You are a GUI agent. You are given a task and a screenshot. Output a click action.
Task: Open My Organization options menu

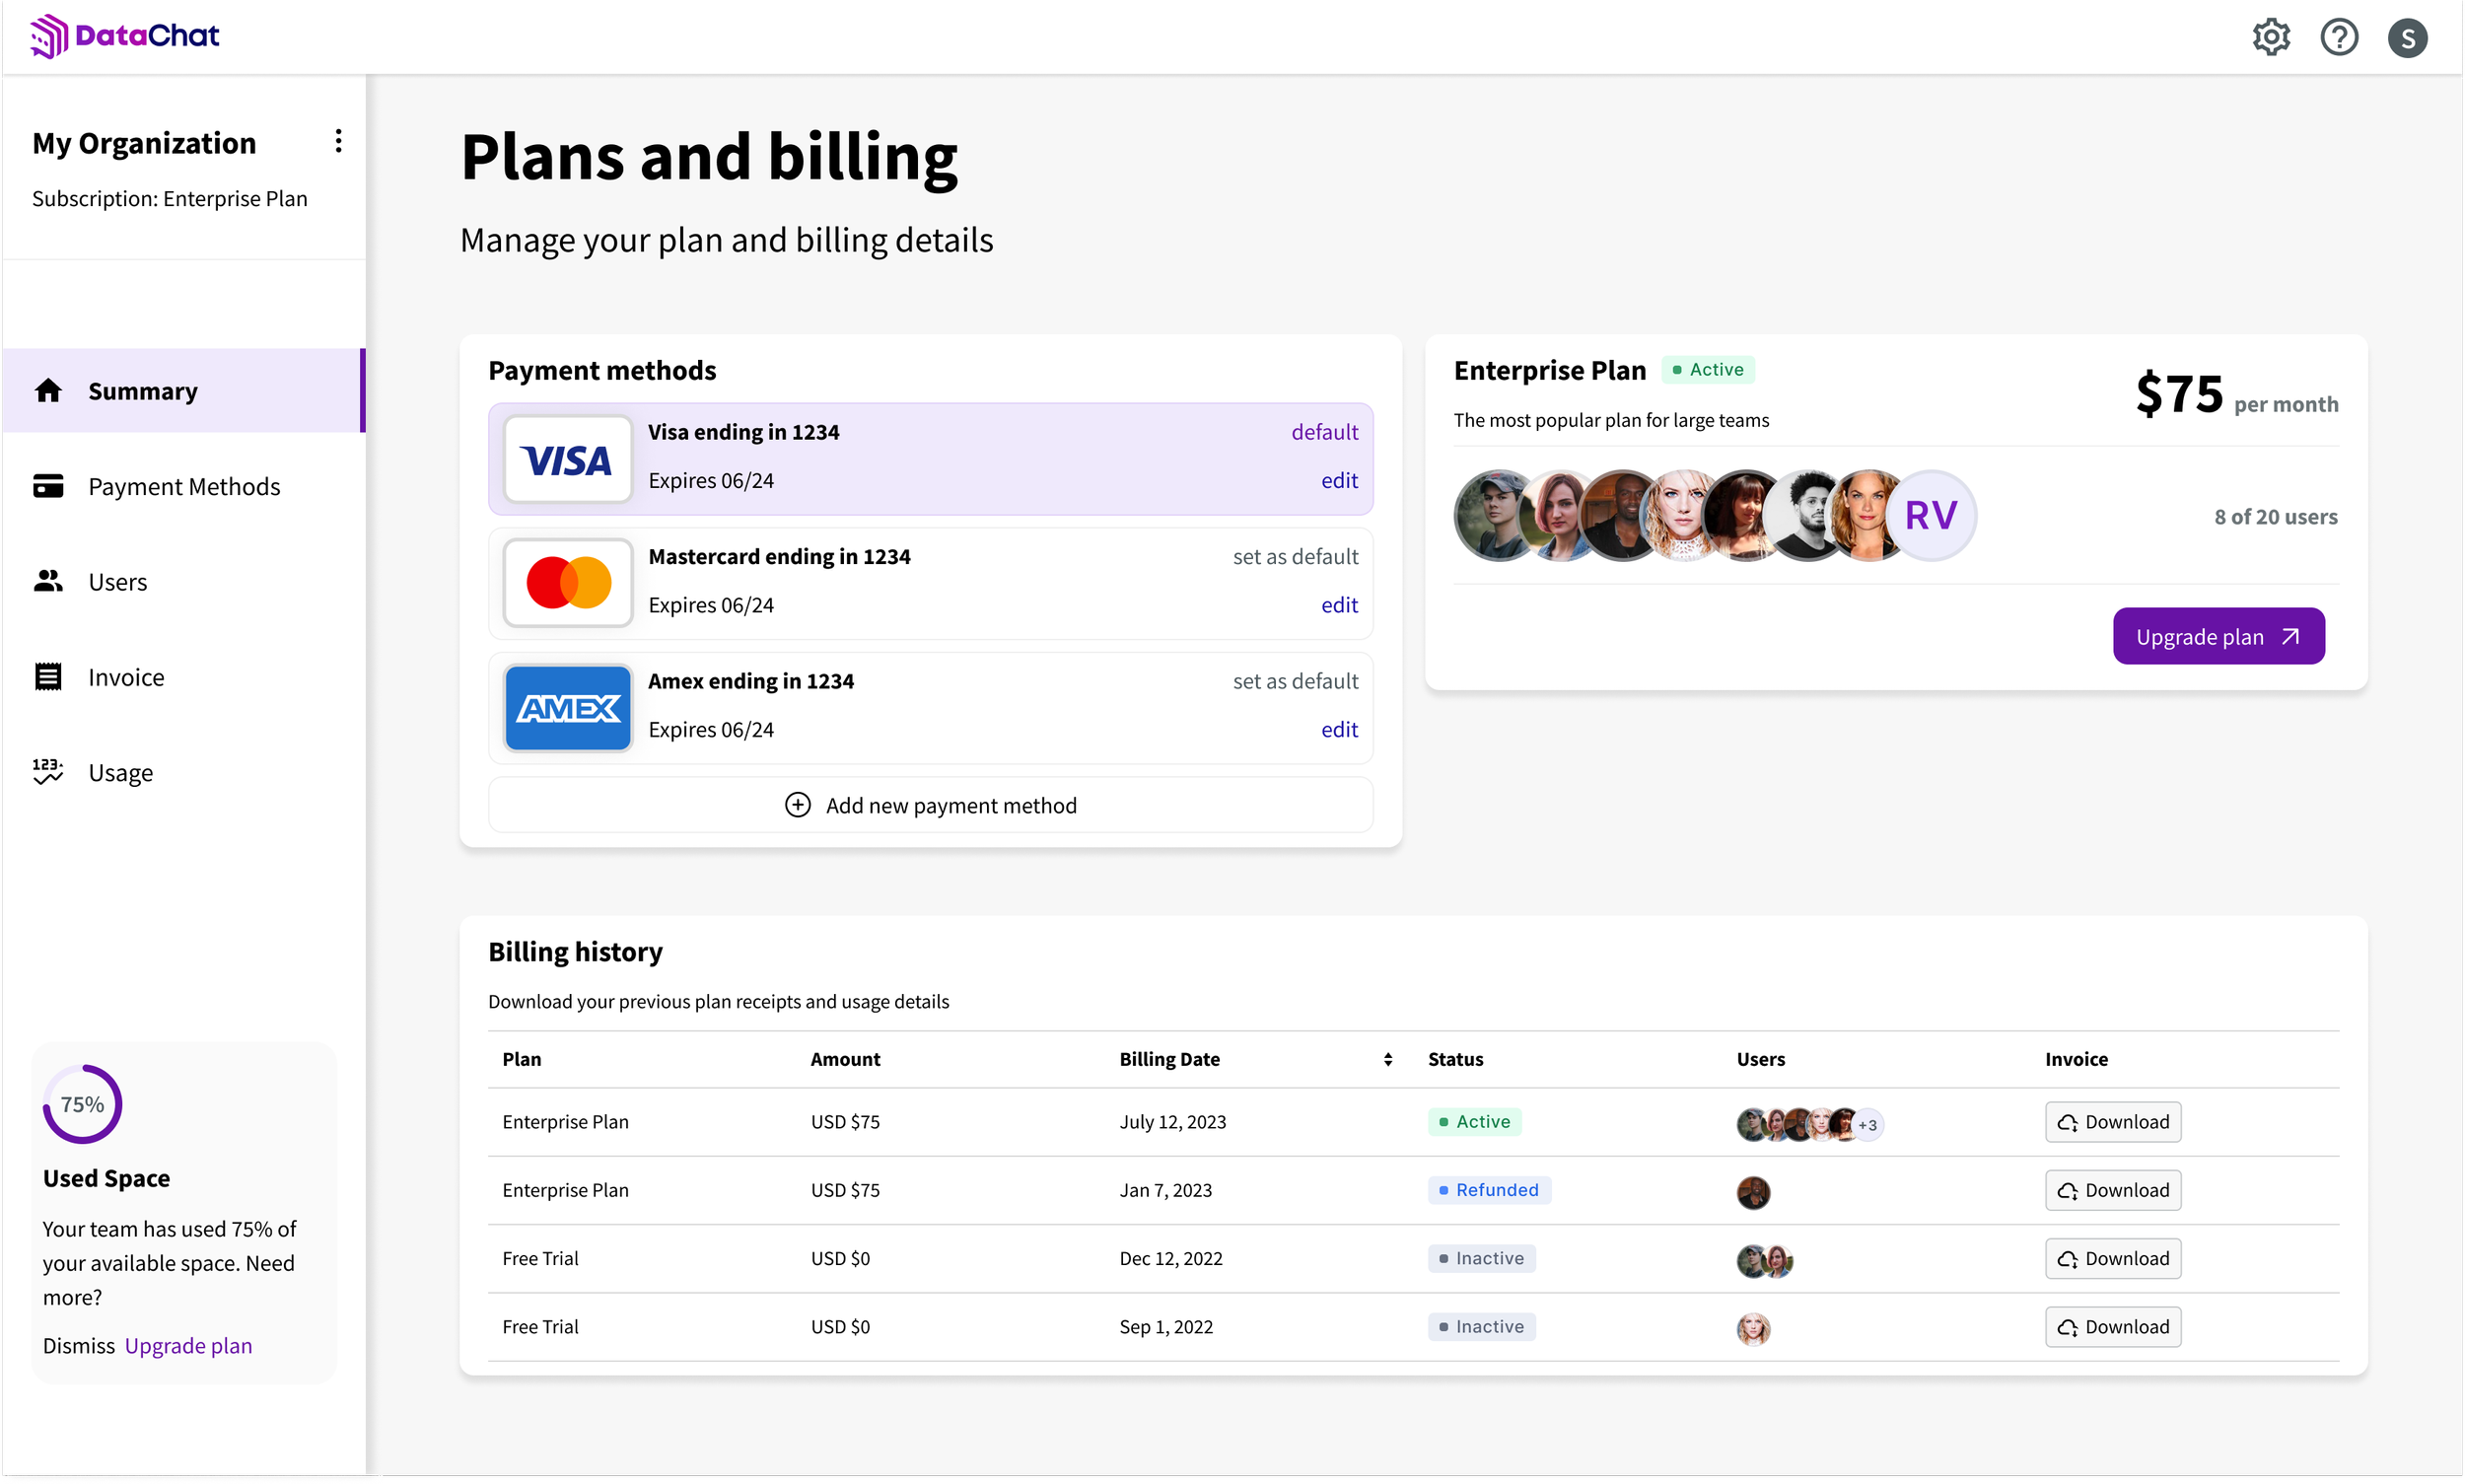338,141
